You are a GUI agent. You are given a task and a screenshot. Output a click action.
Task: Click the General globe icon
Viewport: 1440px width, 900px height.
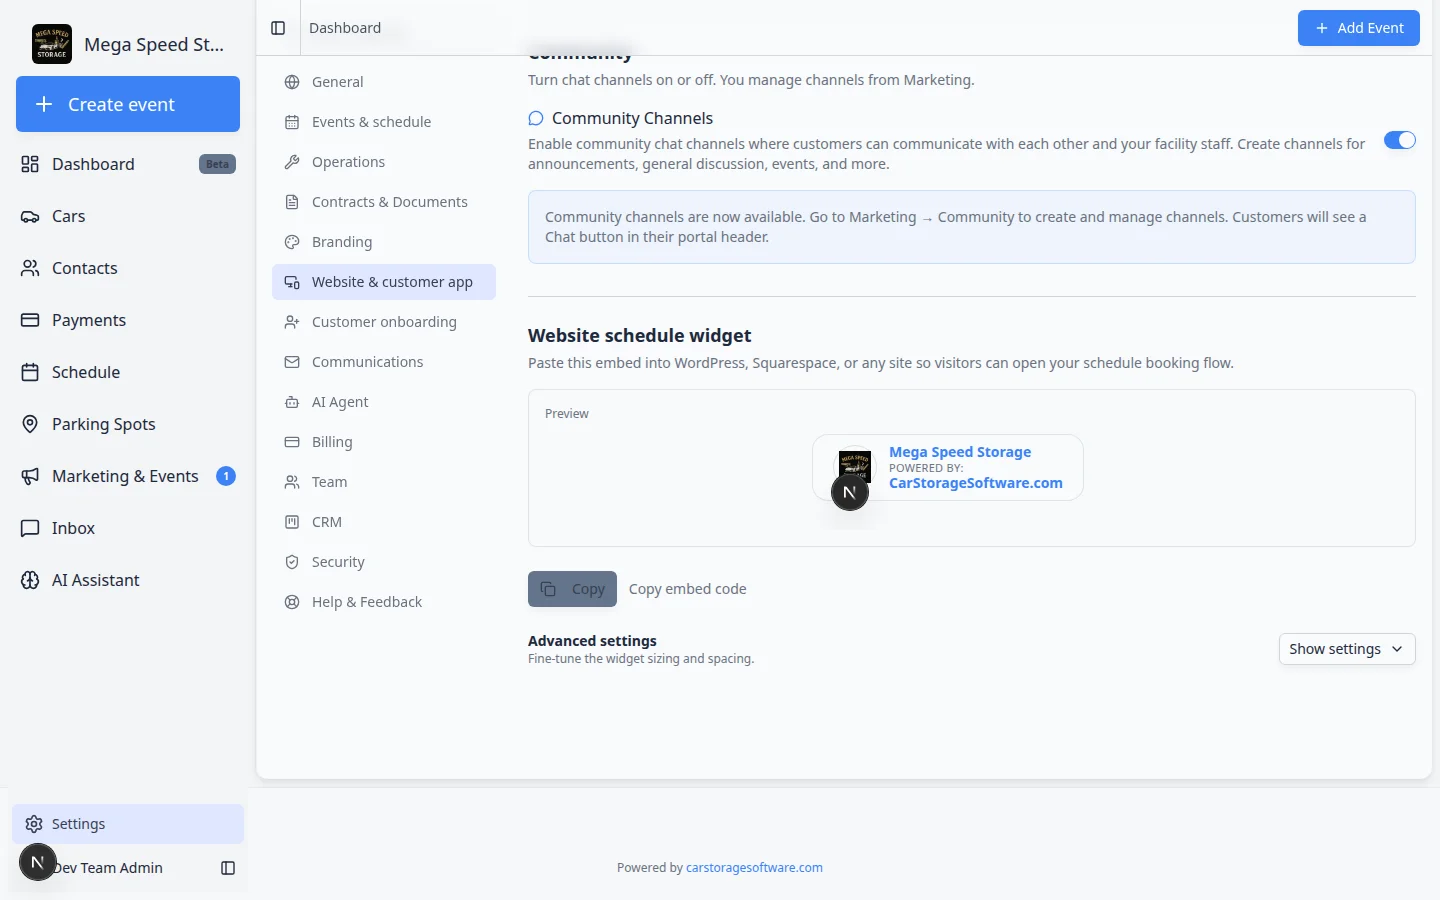[292, 82]
